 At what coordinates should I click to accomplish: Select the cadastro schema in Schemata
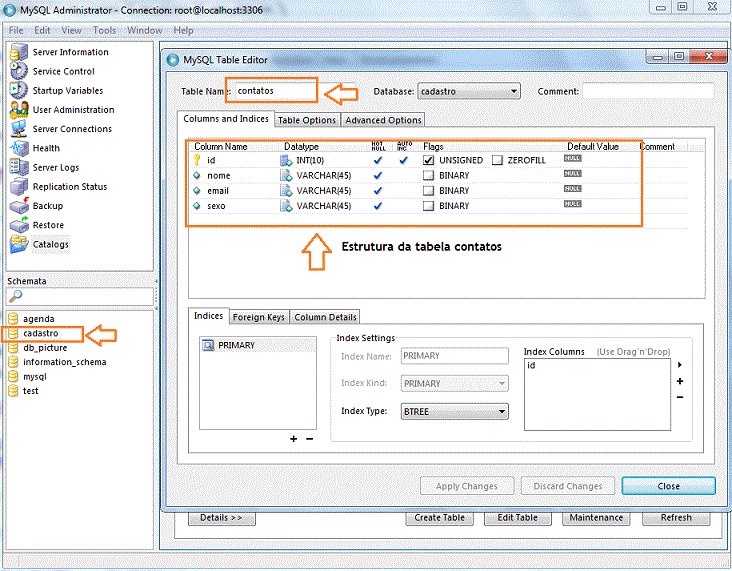(x=41, y=333)
